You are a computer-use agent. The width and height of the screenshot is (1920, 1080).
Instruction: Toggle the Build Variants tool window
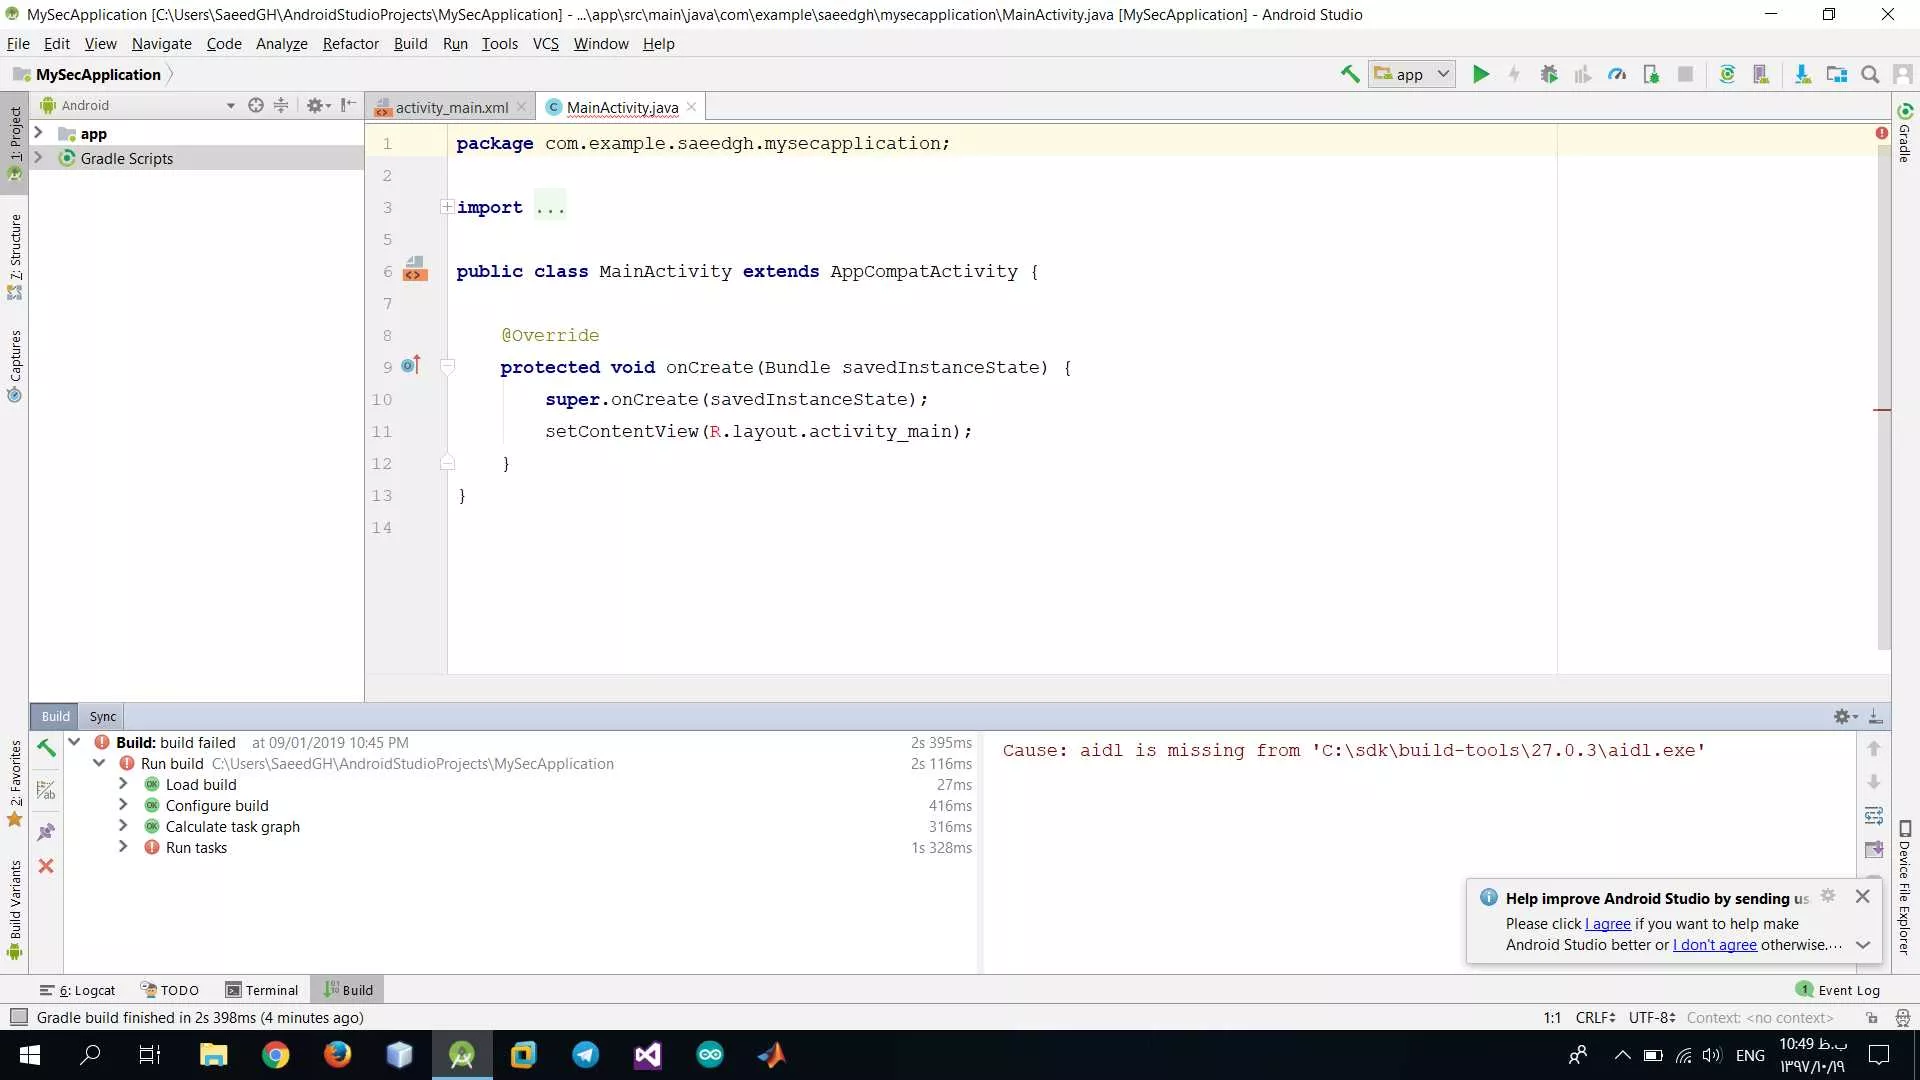(x=14, y=910)
